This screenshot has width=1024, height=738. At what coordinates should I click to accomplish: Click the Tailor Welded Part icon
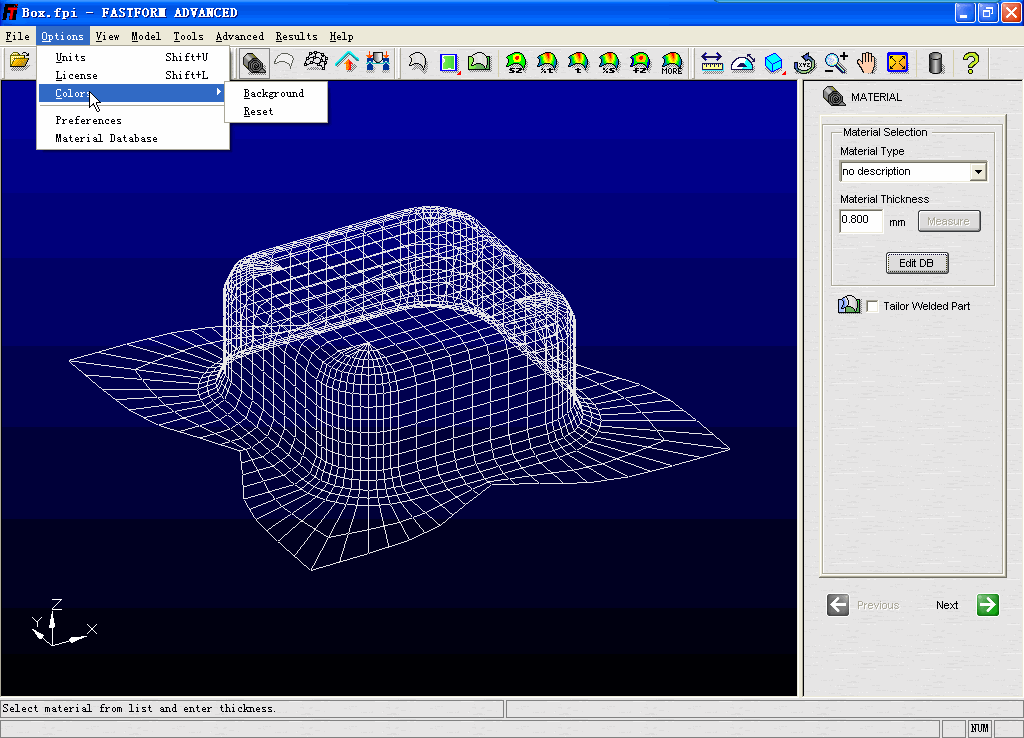849,305
